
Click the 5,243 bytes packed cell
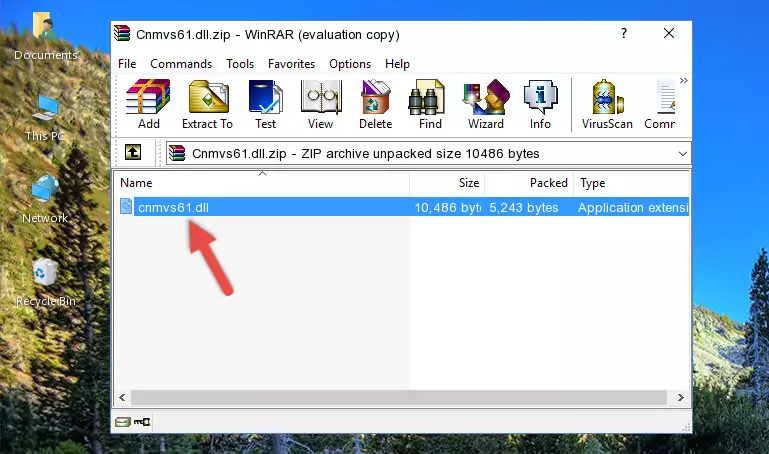point(523,207)
